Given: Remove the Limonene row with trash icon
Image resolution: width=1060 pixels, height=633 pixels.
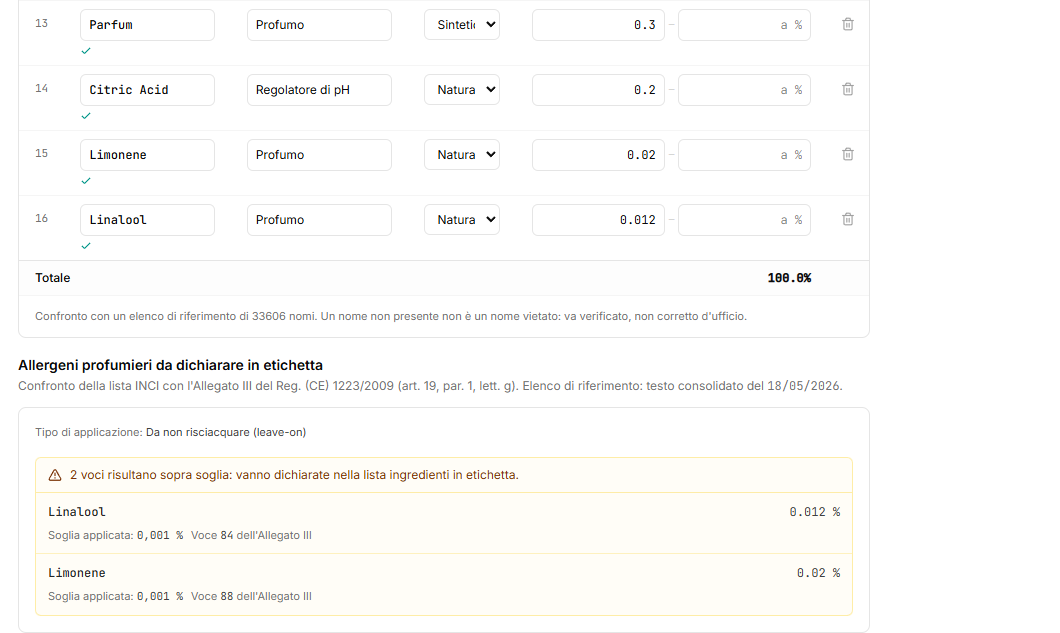Looking at the screenshot, I should point(848,154).
